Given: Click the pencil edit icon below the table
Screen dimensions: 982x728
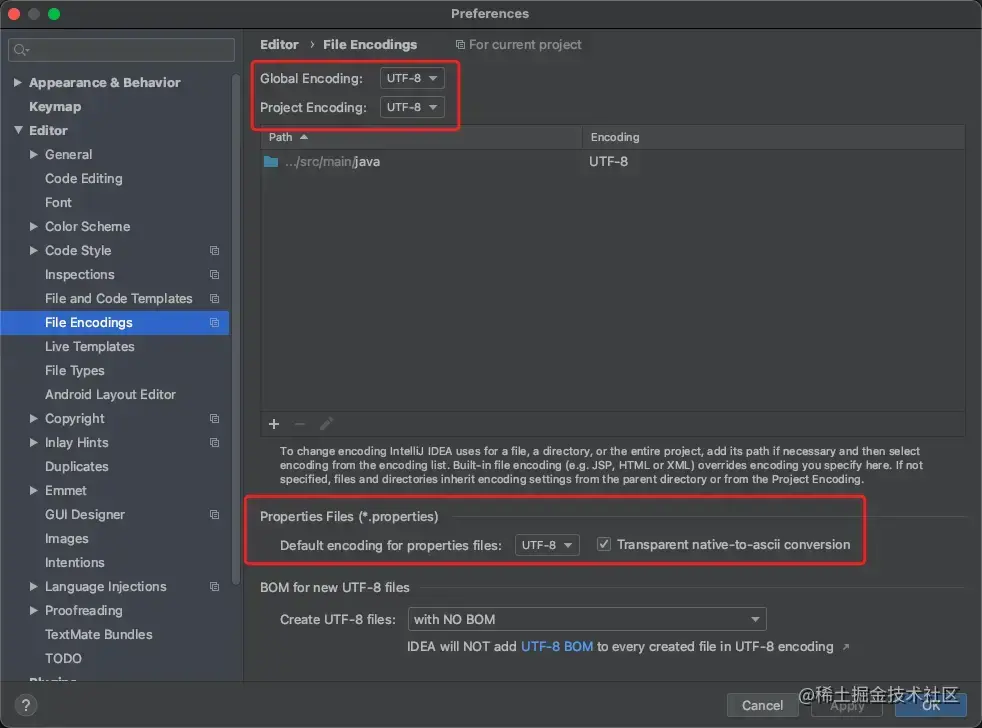Looking at the screenshot, I should (x=326, y=424).
